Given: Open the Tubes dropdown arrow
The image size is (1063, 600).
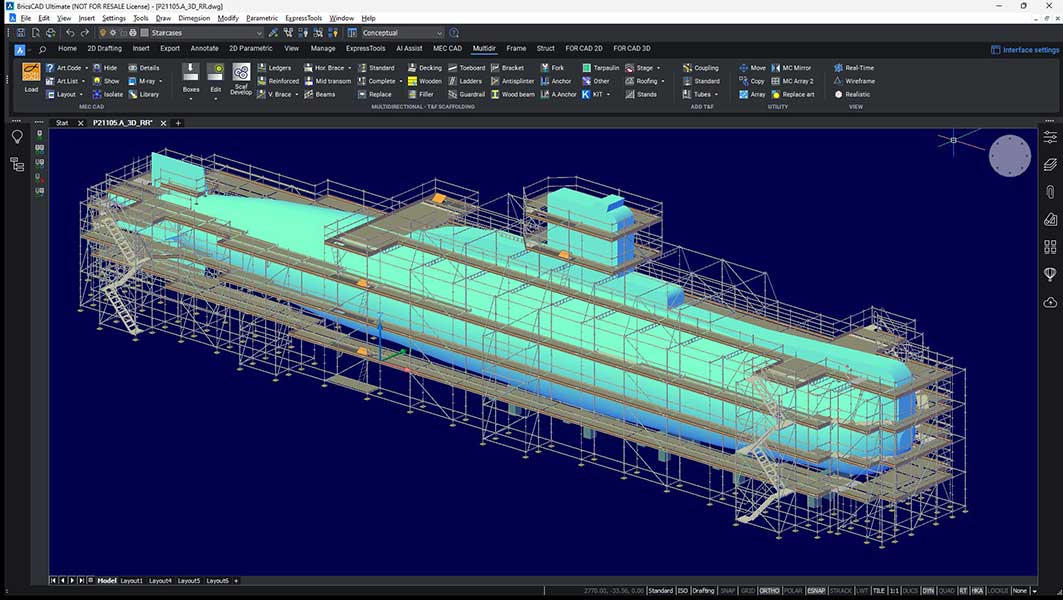Looking at the screenshot, I should (x=715, y=94).
